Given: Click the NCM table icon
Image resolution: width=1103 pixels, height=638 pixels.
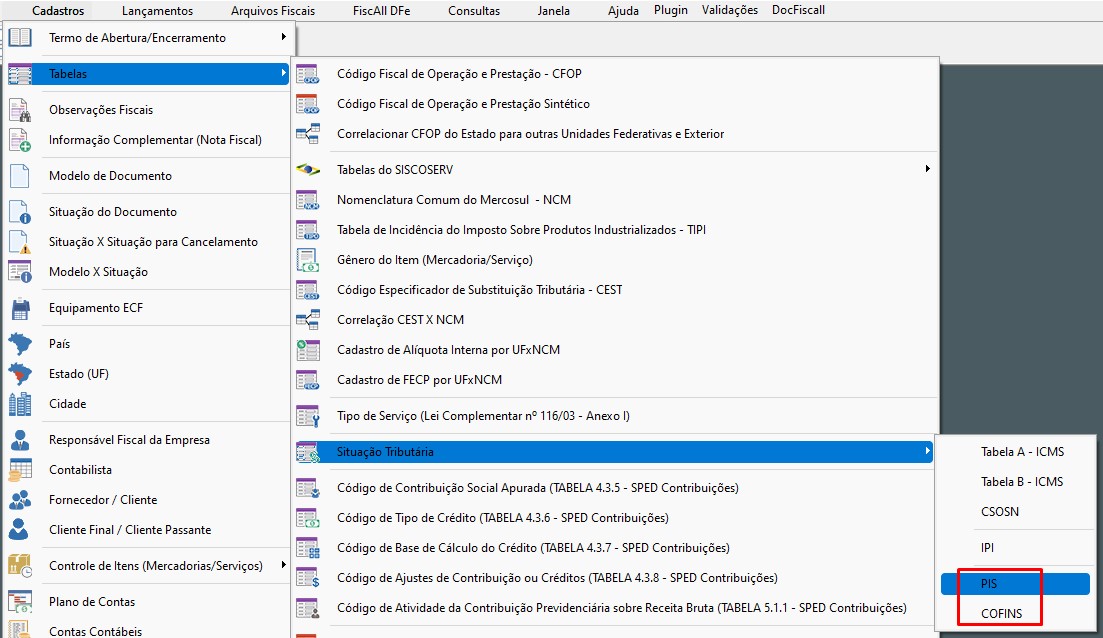Looking at the screenshot, I should 307,200.
